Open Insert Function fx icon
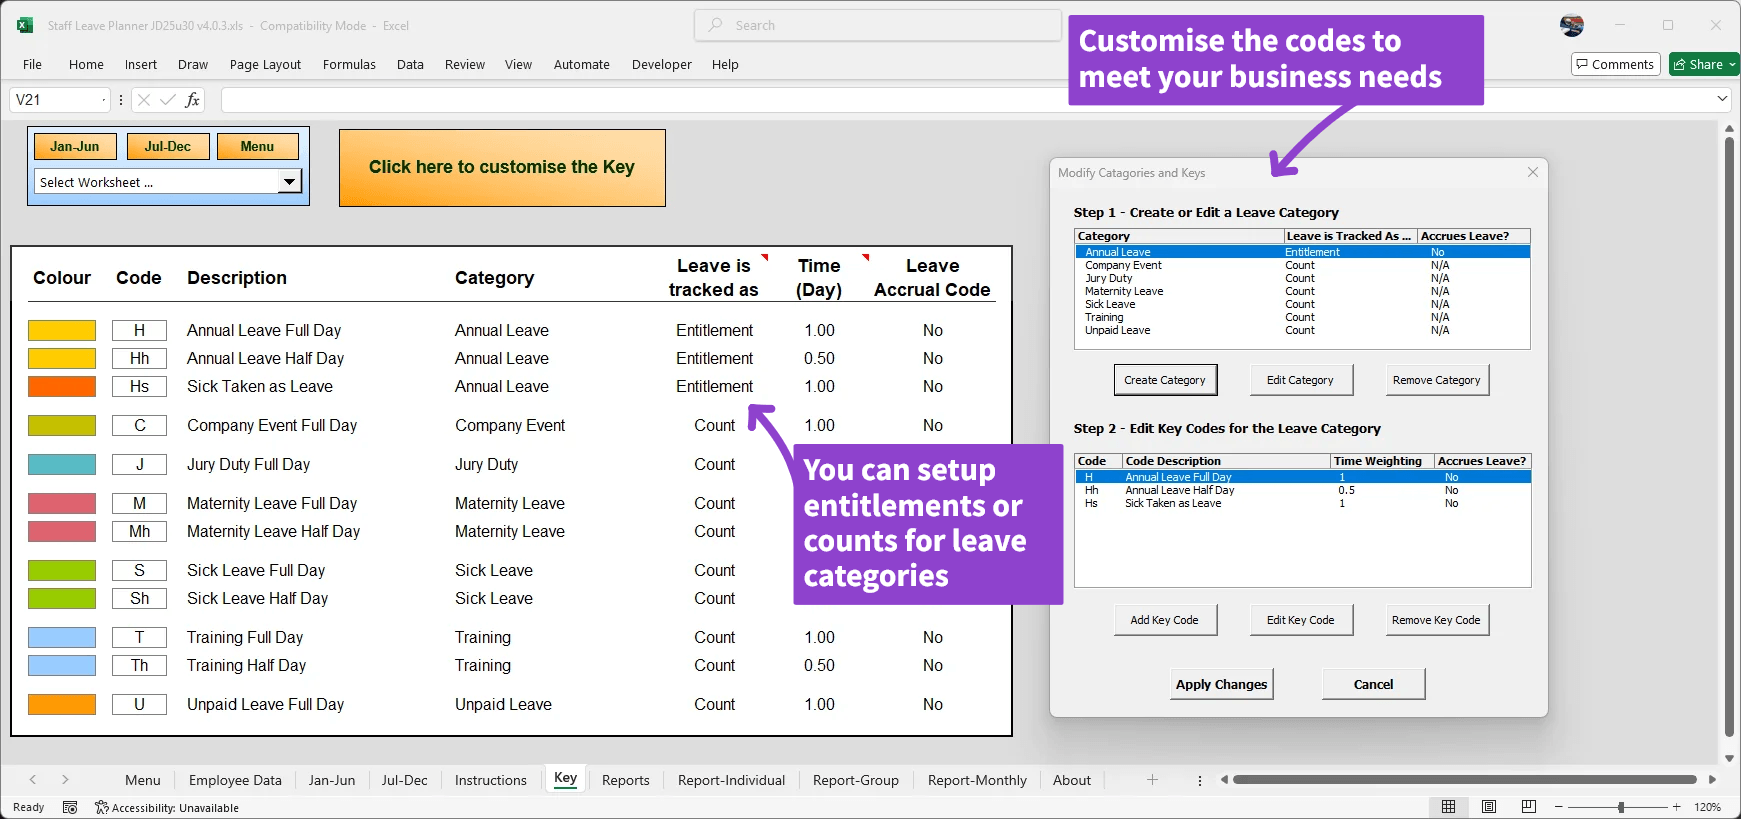1741x819 pixels. (192, 100)
